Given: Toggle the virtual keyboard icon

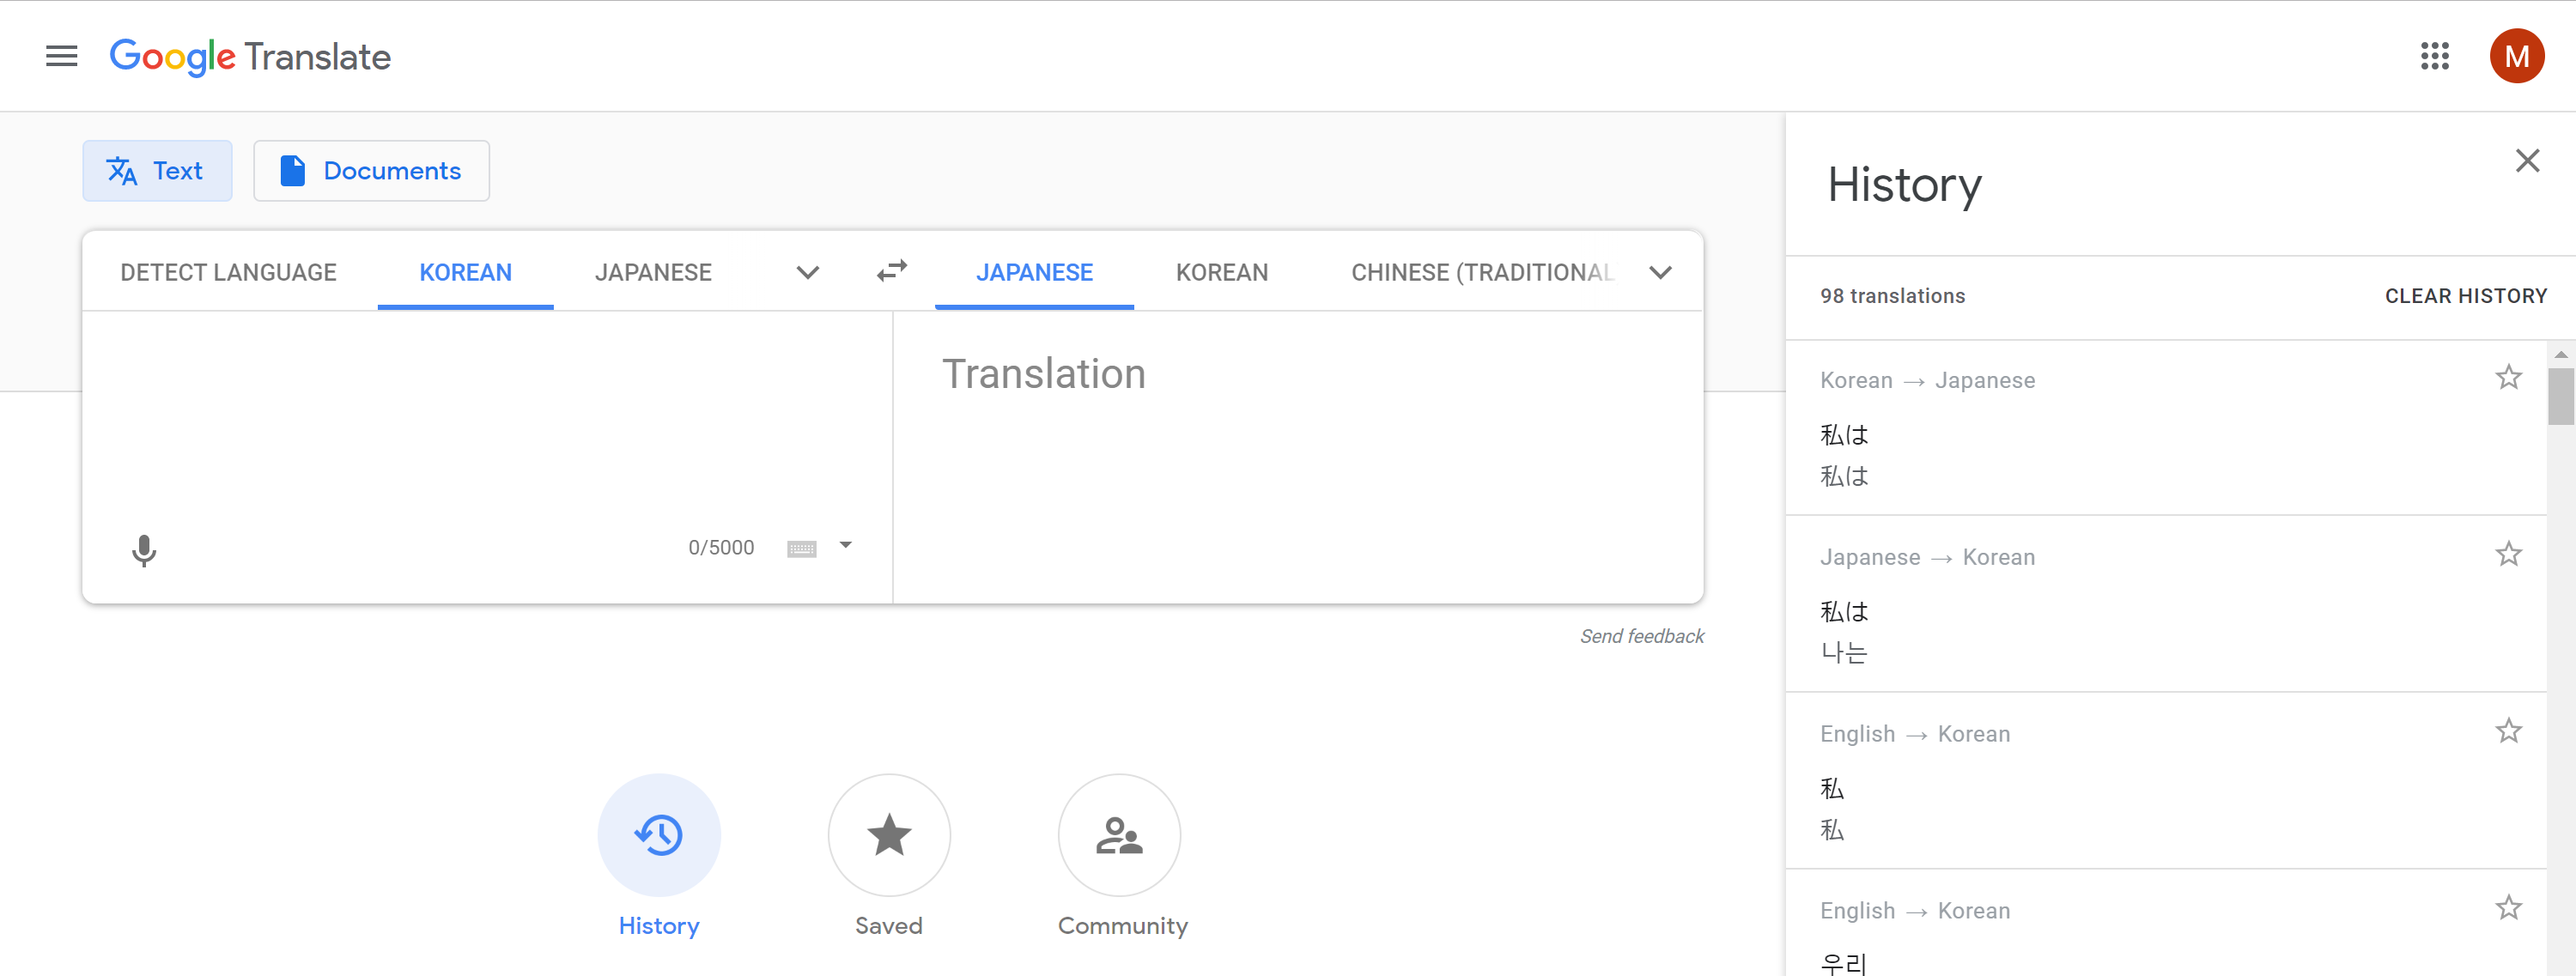Looking at the screenshot, I should point(801,548).
